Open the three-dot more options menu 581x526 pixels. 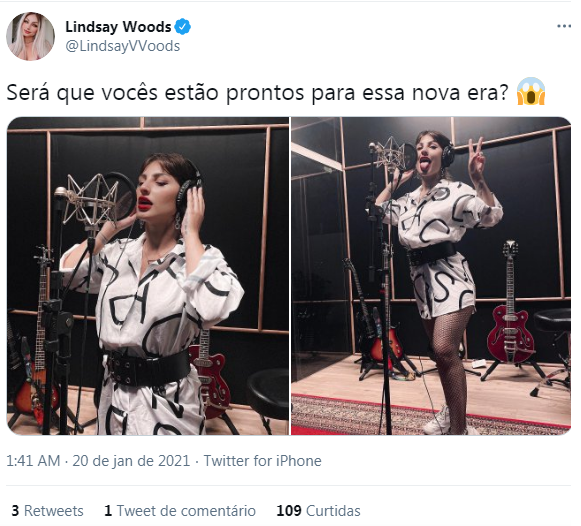coord(564,26)
